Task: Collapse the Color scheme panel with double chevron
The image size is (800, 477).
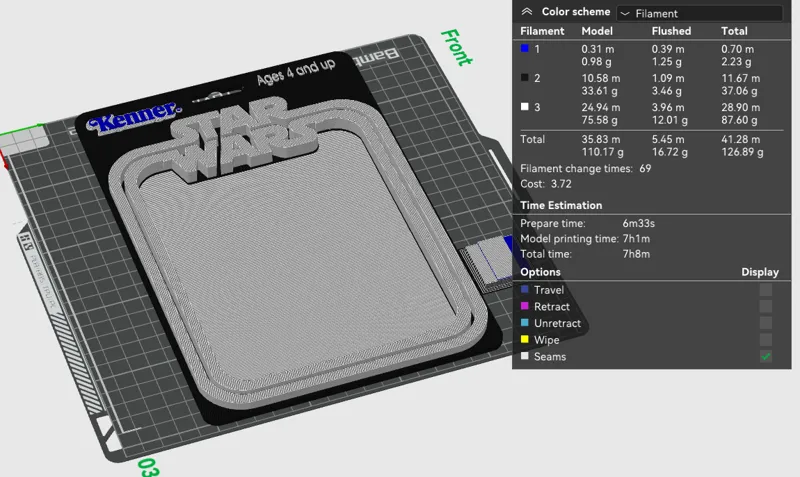Action: (x=527, y=12)
